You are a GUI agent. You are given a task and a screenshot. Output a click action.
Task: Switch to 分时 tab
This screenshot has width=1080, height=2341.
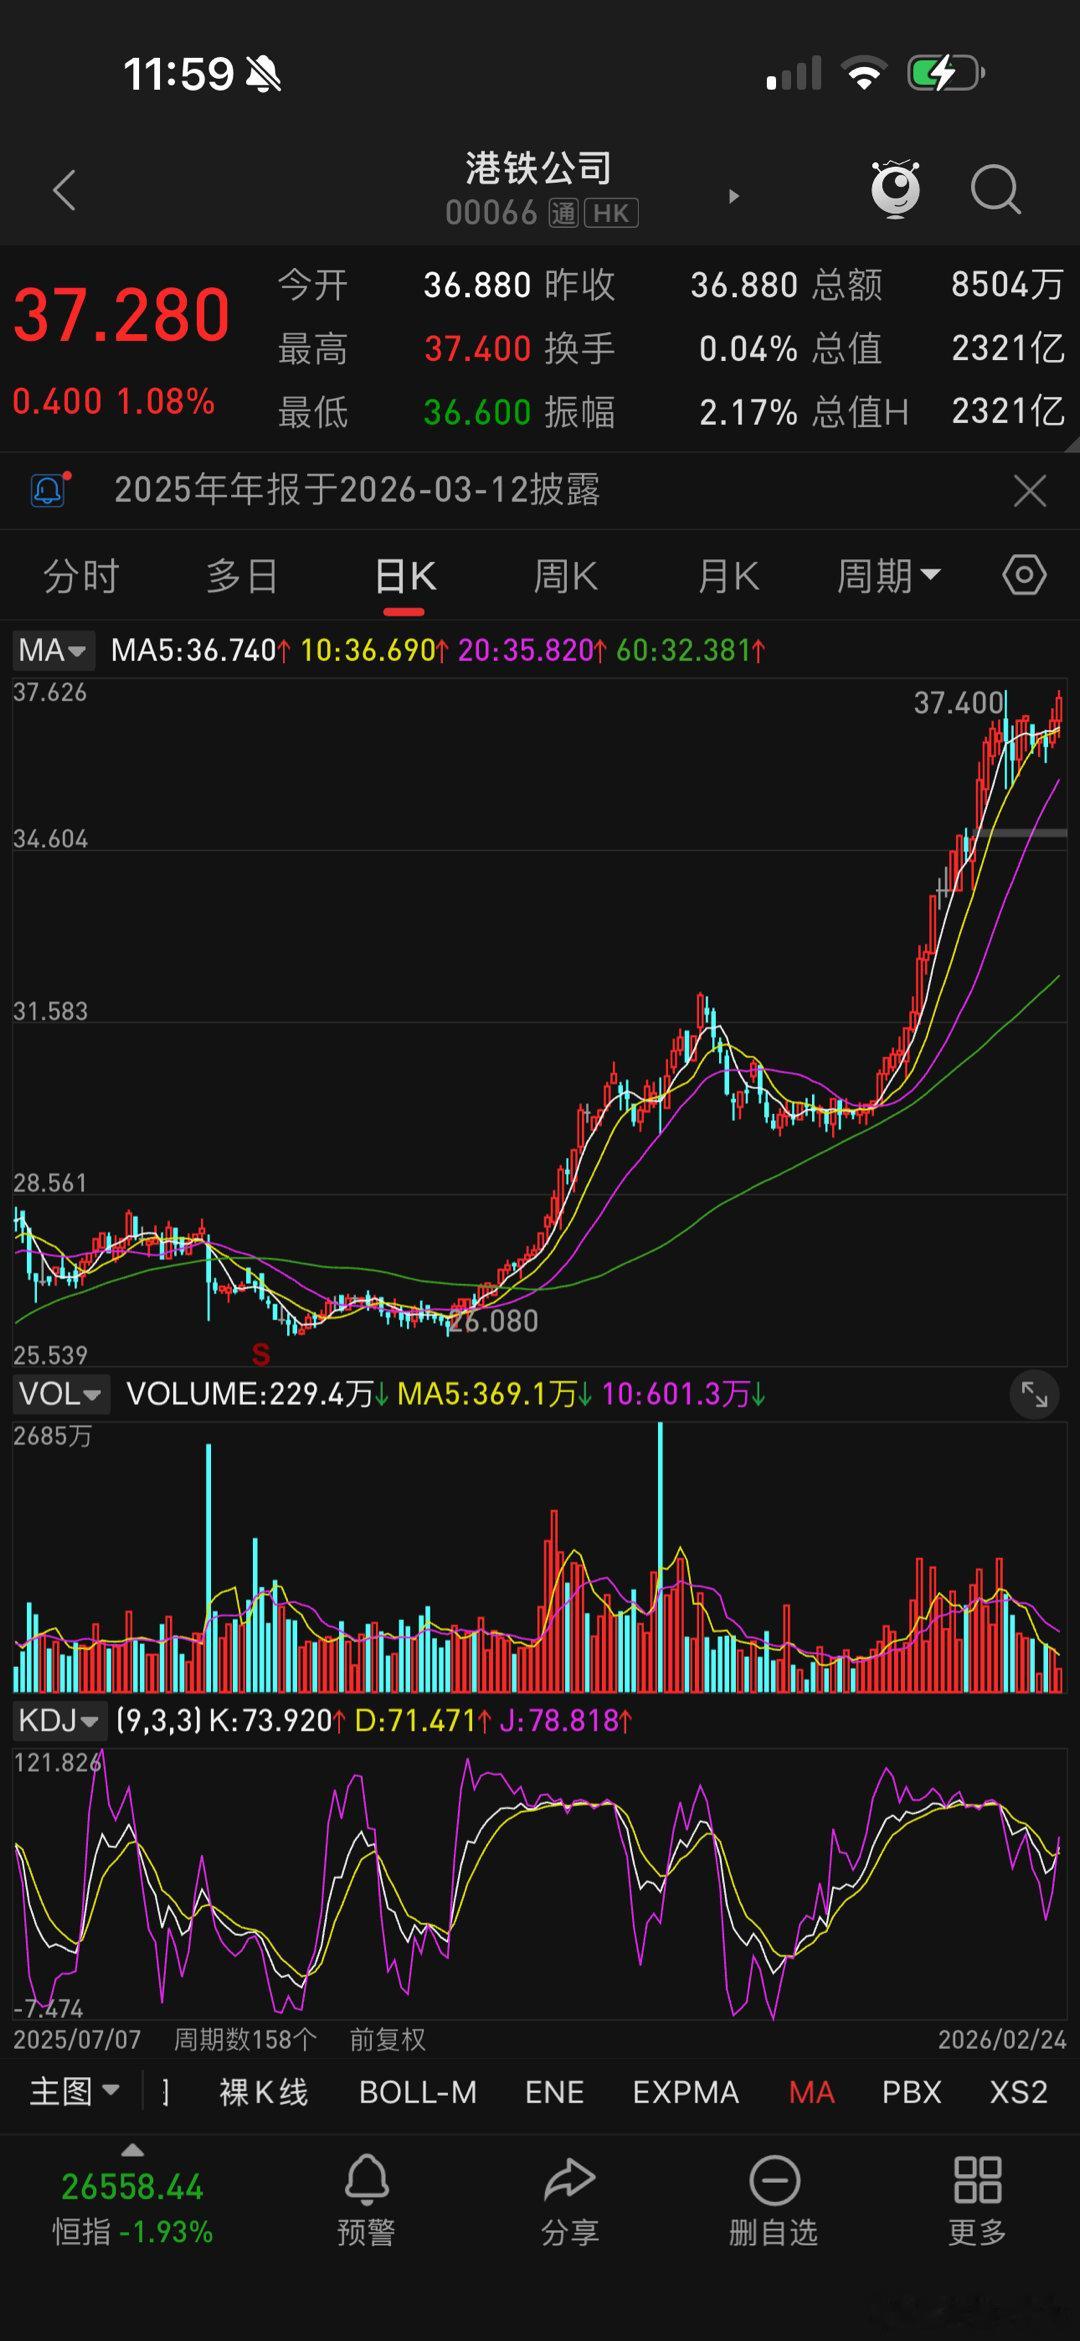coord(81,576)
